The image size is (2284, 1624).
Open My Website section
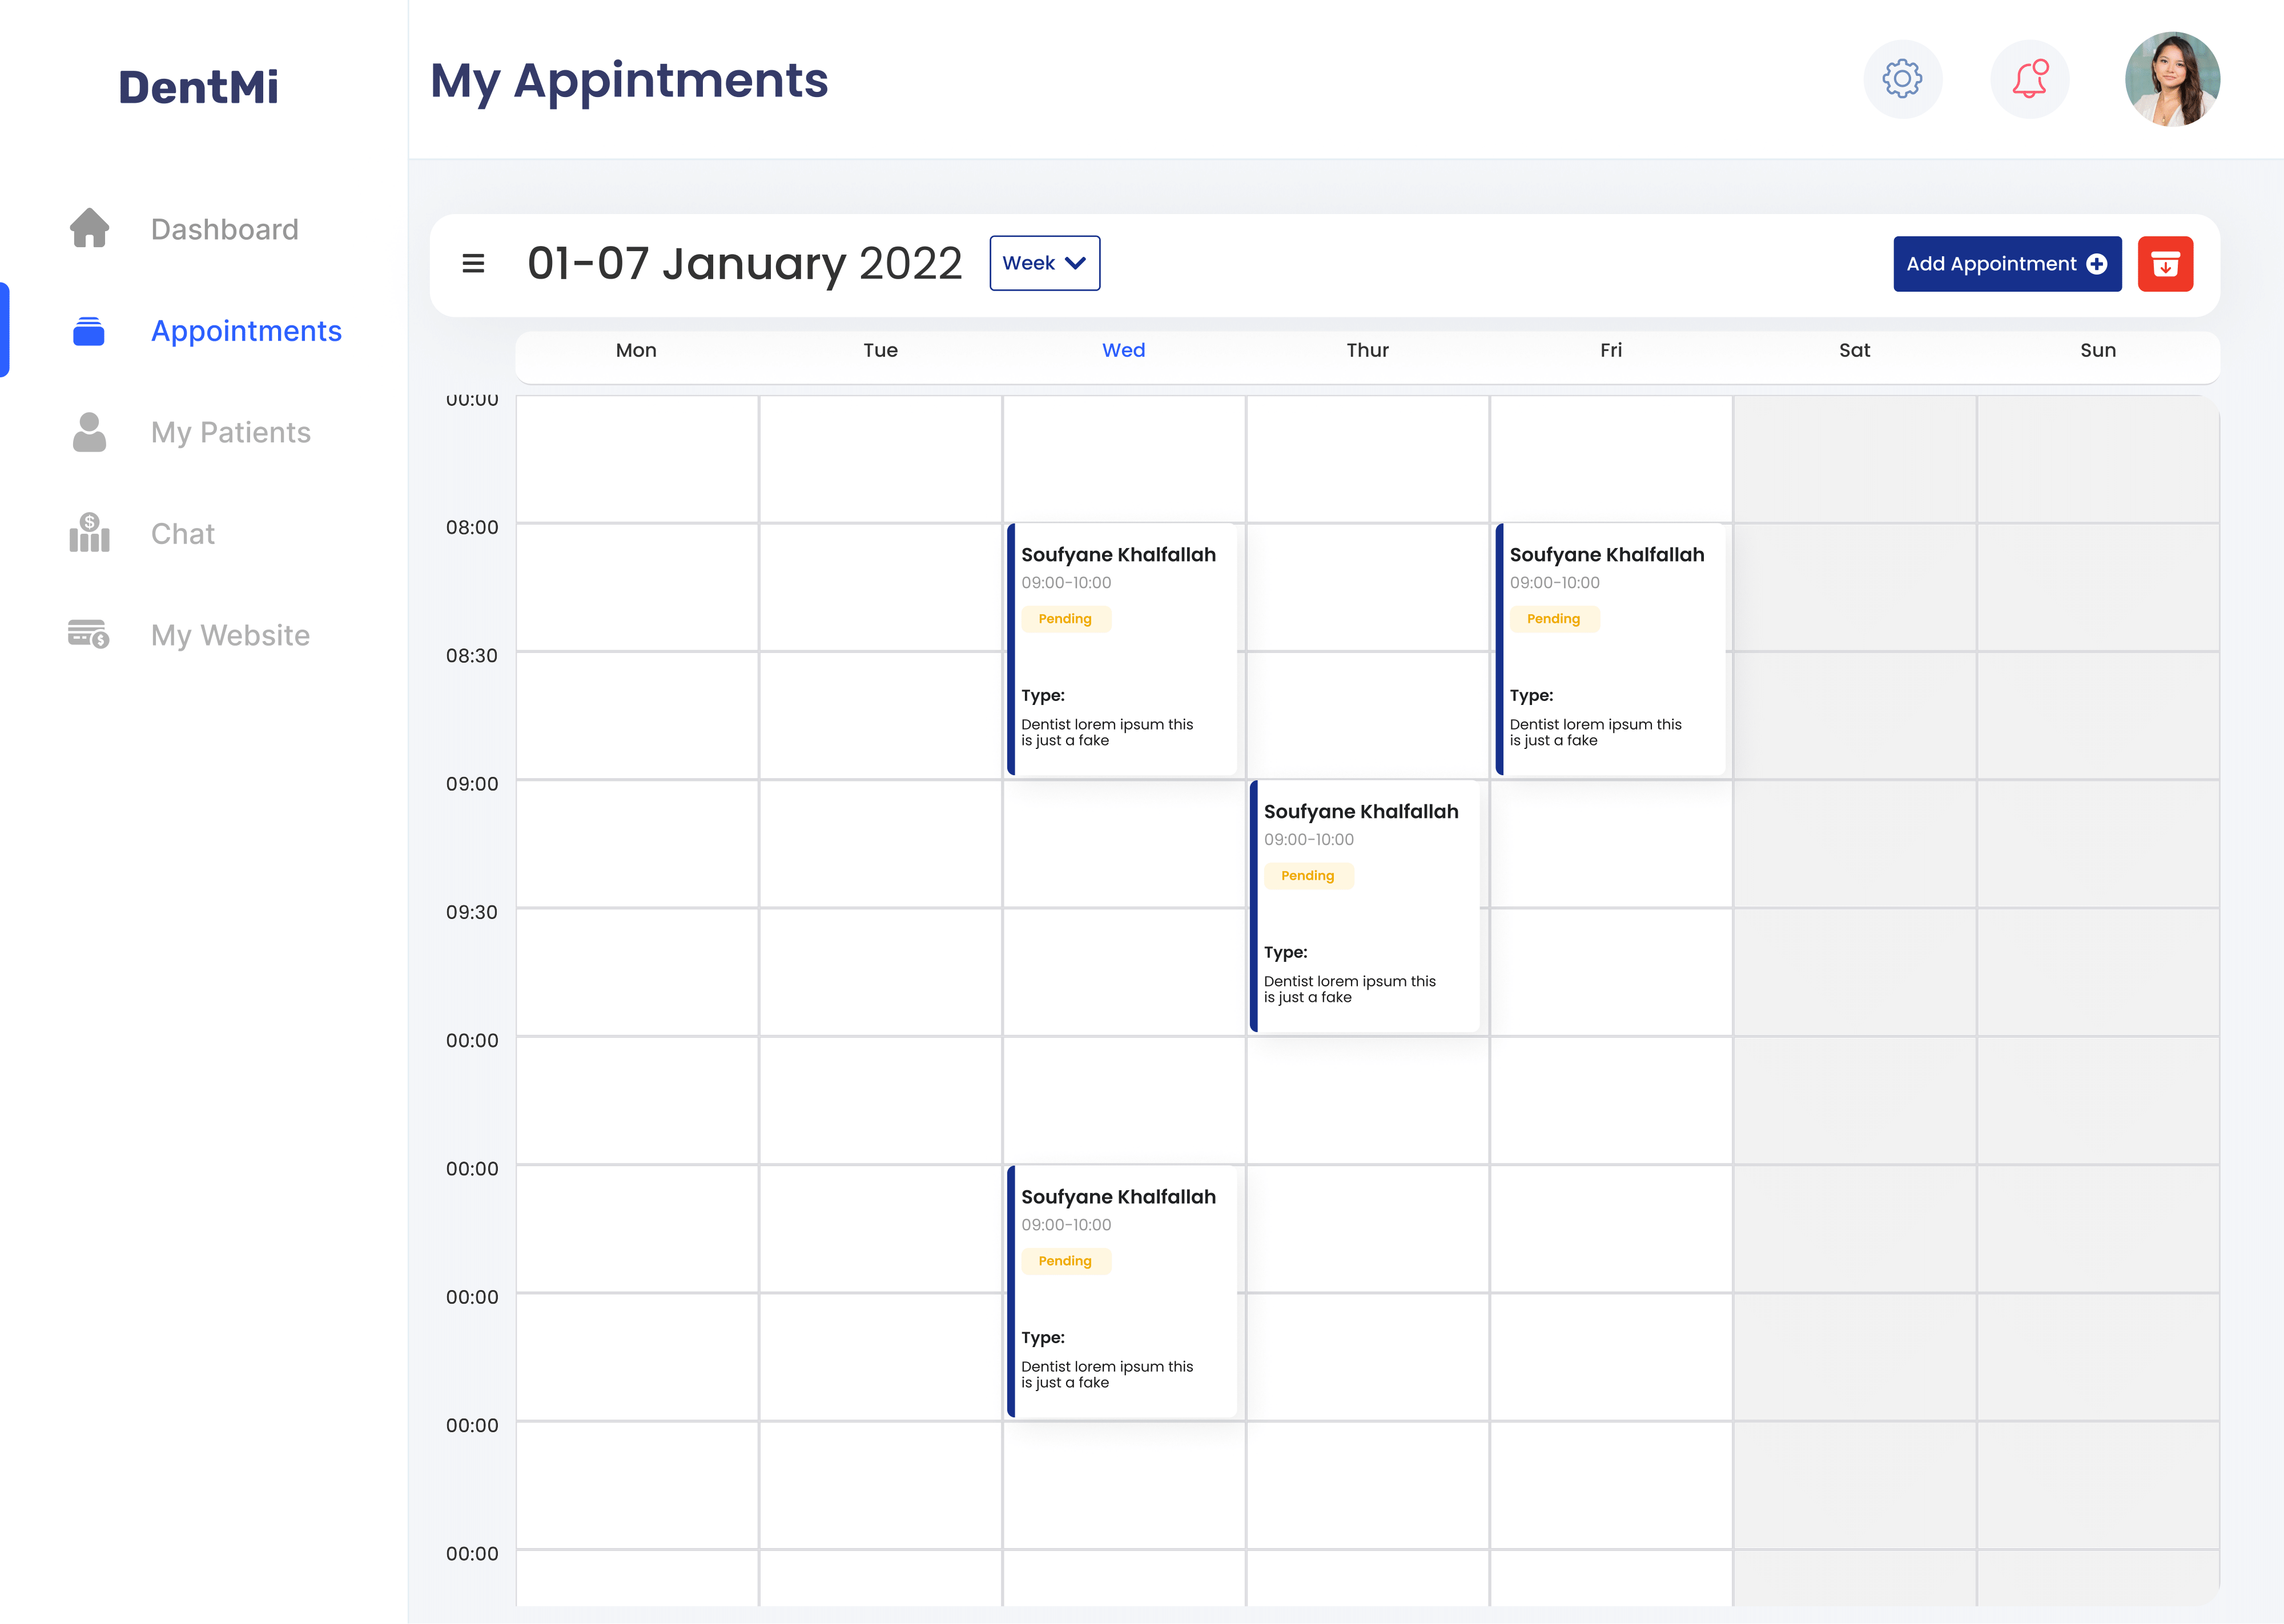(230, 635)
